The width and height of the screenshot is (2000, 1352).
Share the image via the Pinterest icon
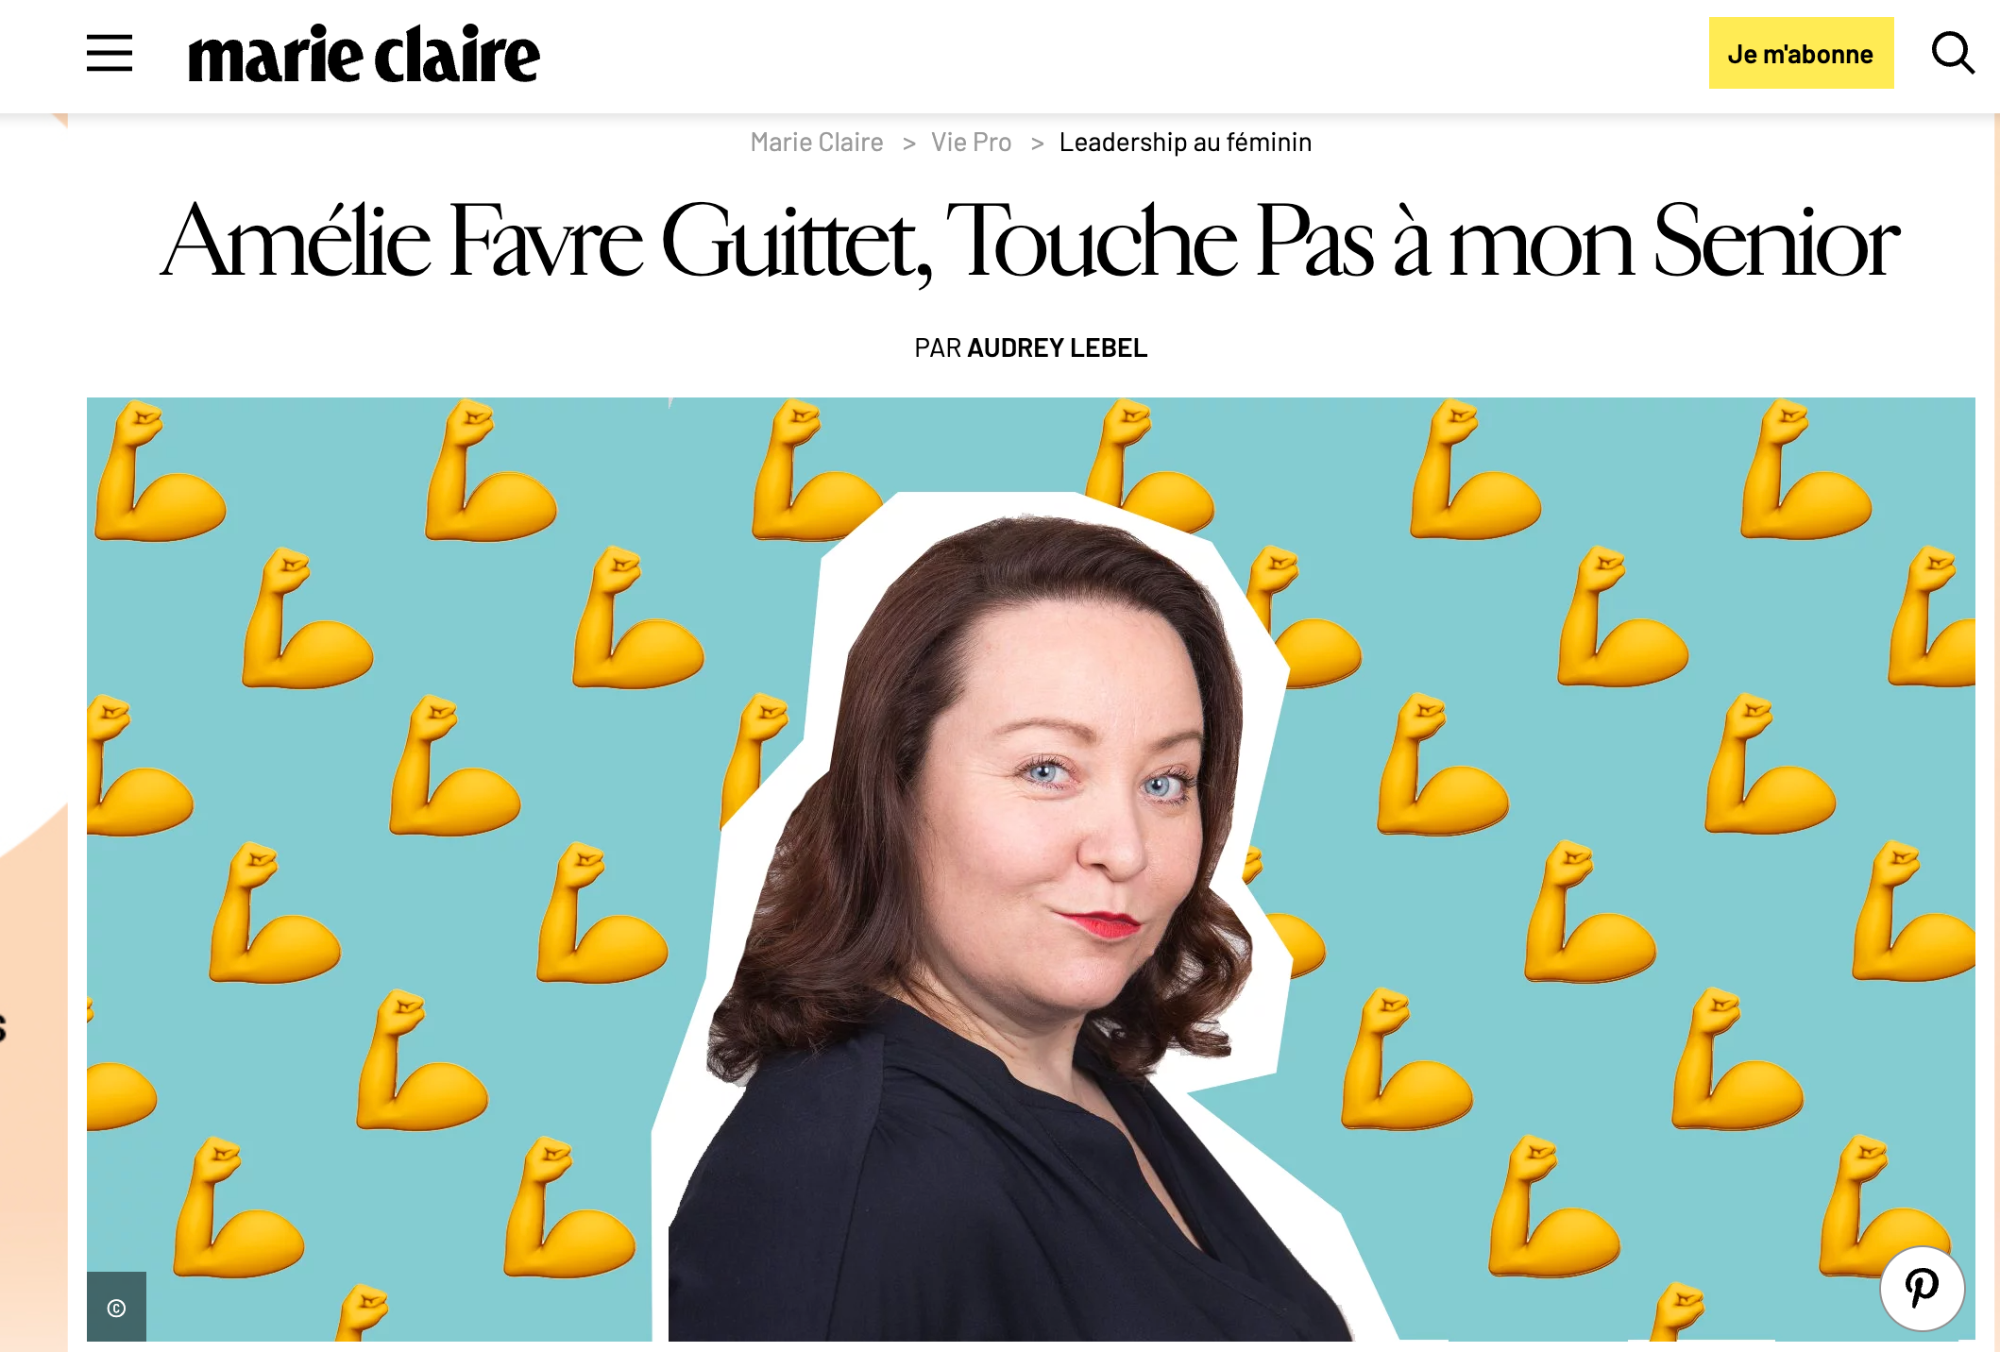coord(1921,1288)
